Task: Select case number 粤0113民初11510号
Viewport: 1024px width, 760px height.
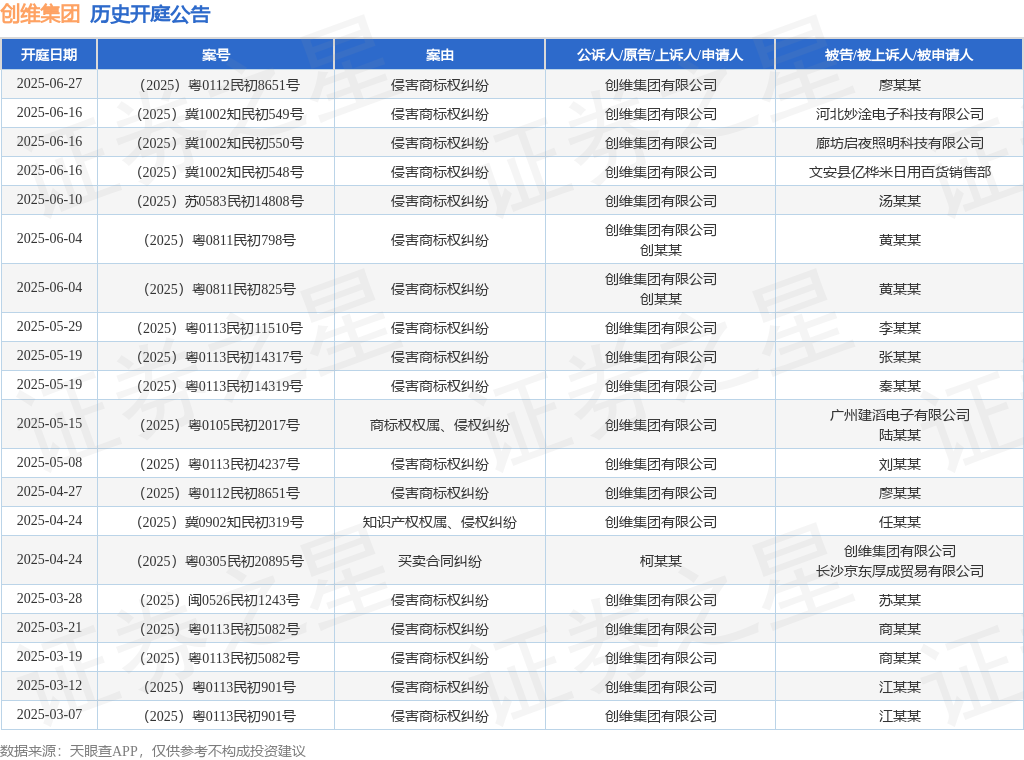Action: tap(220, 328)
